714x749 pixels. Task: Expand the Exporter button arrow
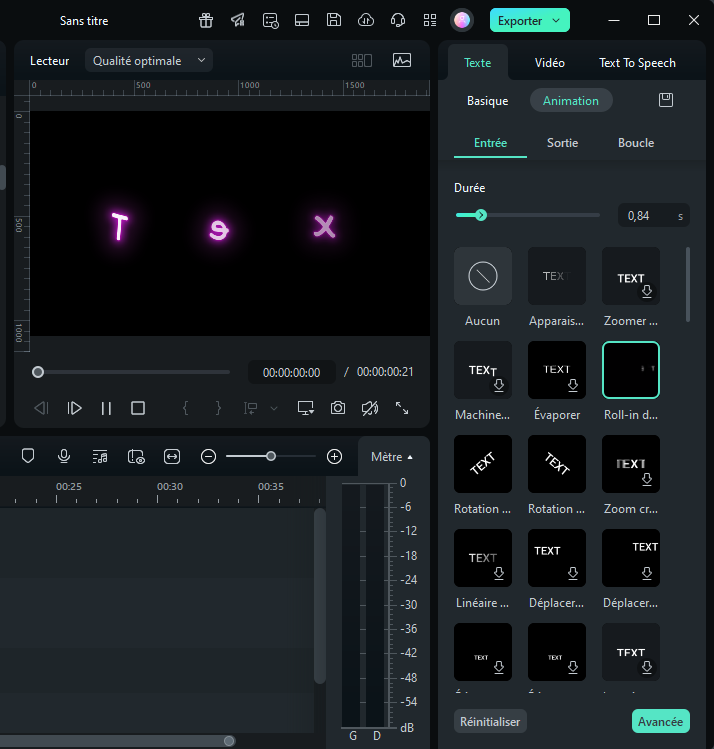tap(556, 21)
